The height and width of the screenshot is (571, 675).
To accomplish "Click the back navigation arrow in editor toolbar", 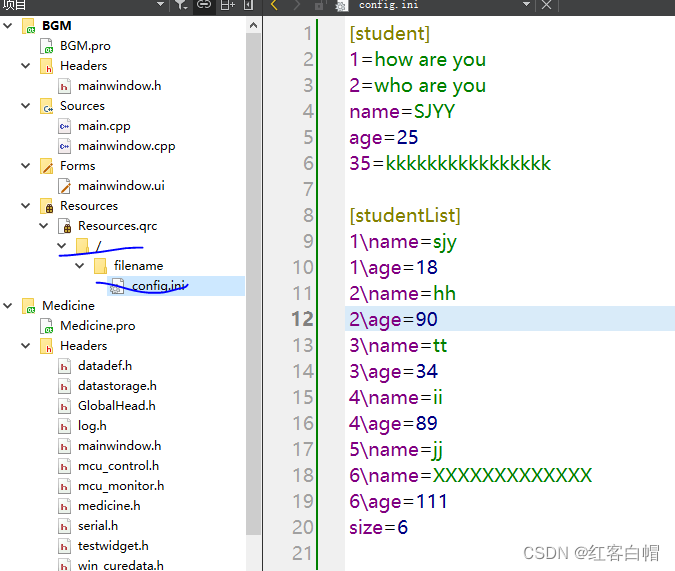I will click(274, 6).
